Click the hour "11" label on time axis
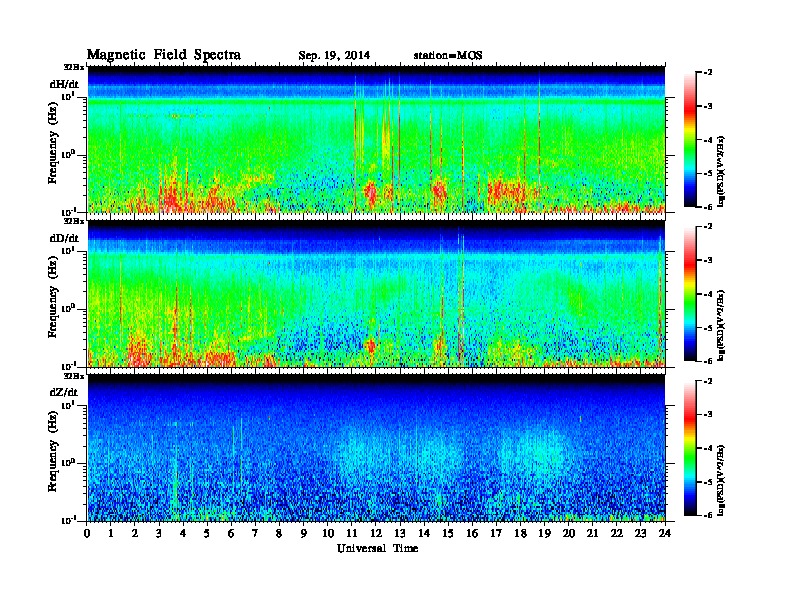This screenshot has width=792, height=612. point(352,533)
